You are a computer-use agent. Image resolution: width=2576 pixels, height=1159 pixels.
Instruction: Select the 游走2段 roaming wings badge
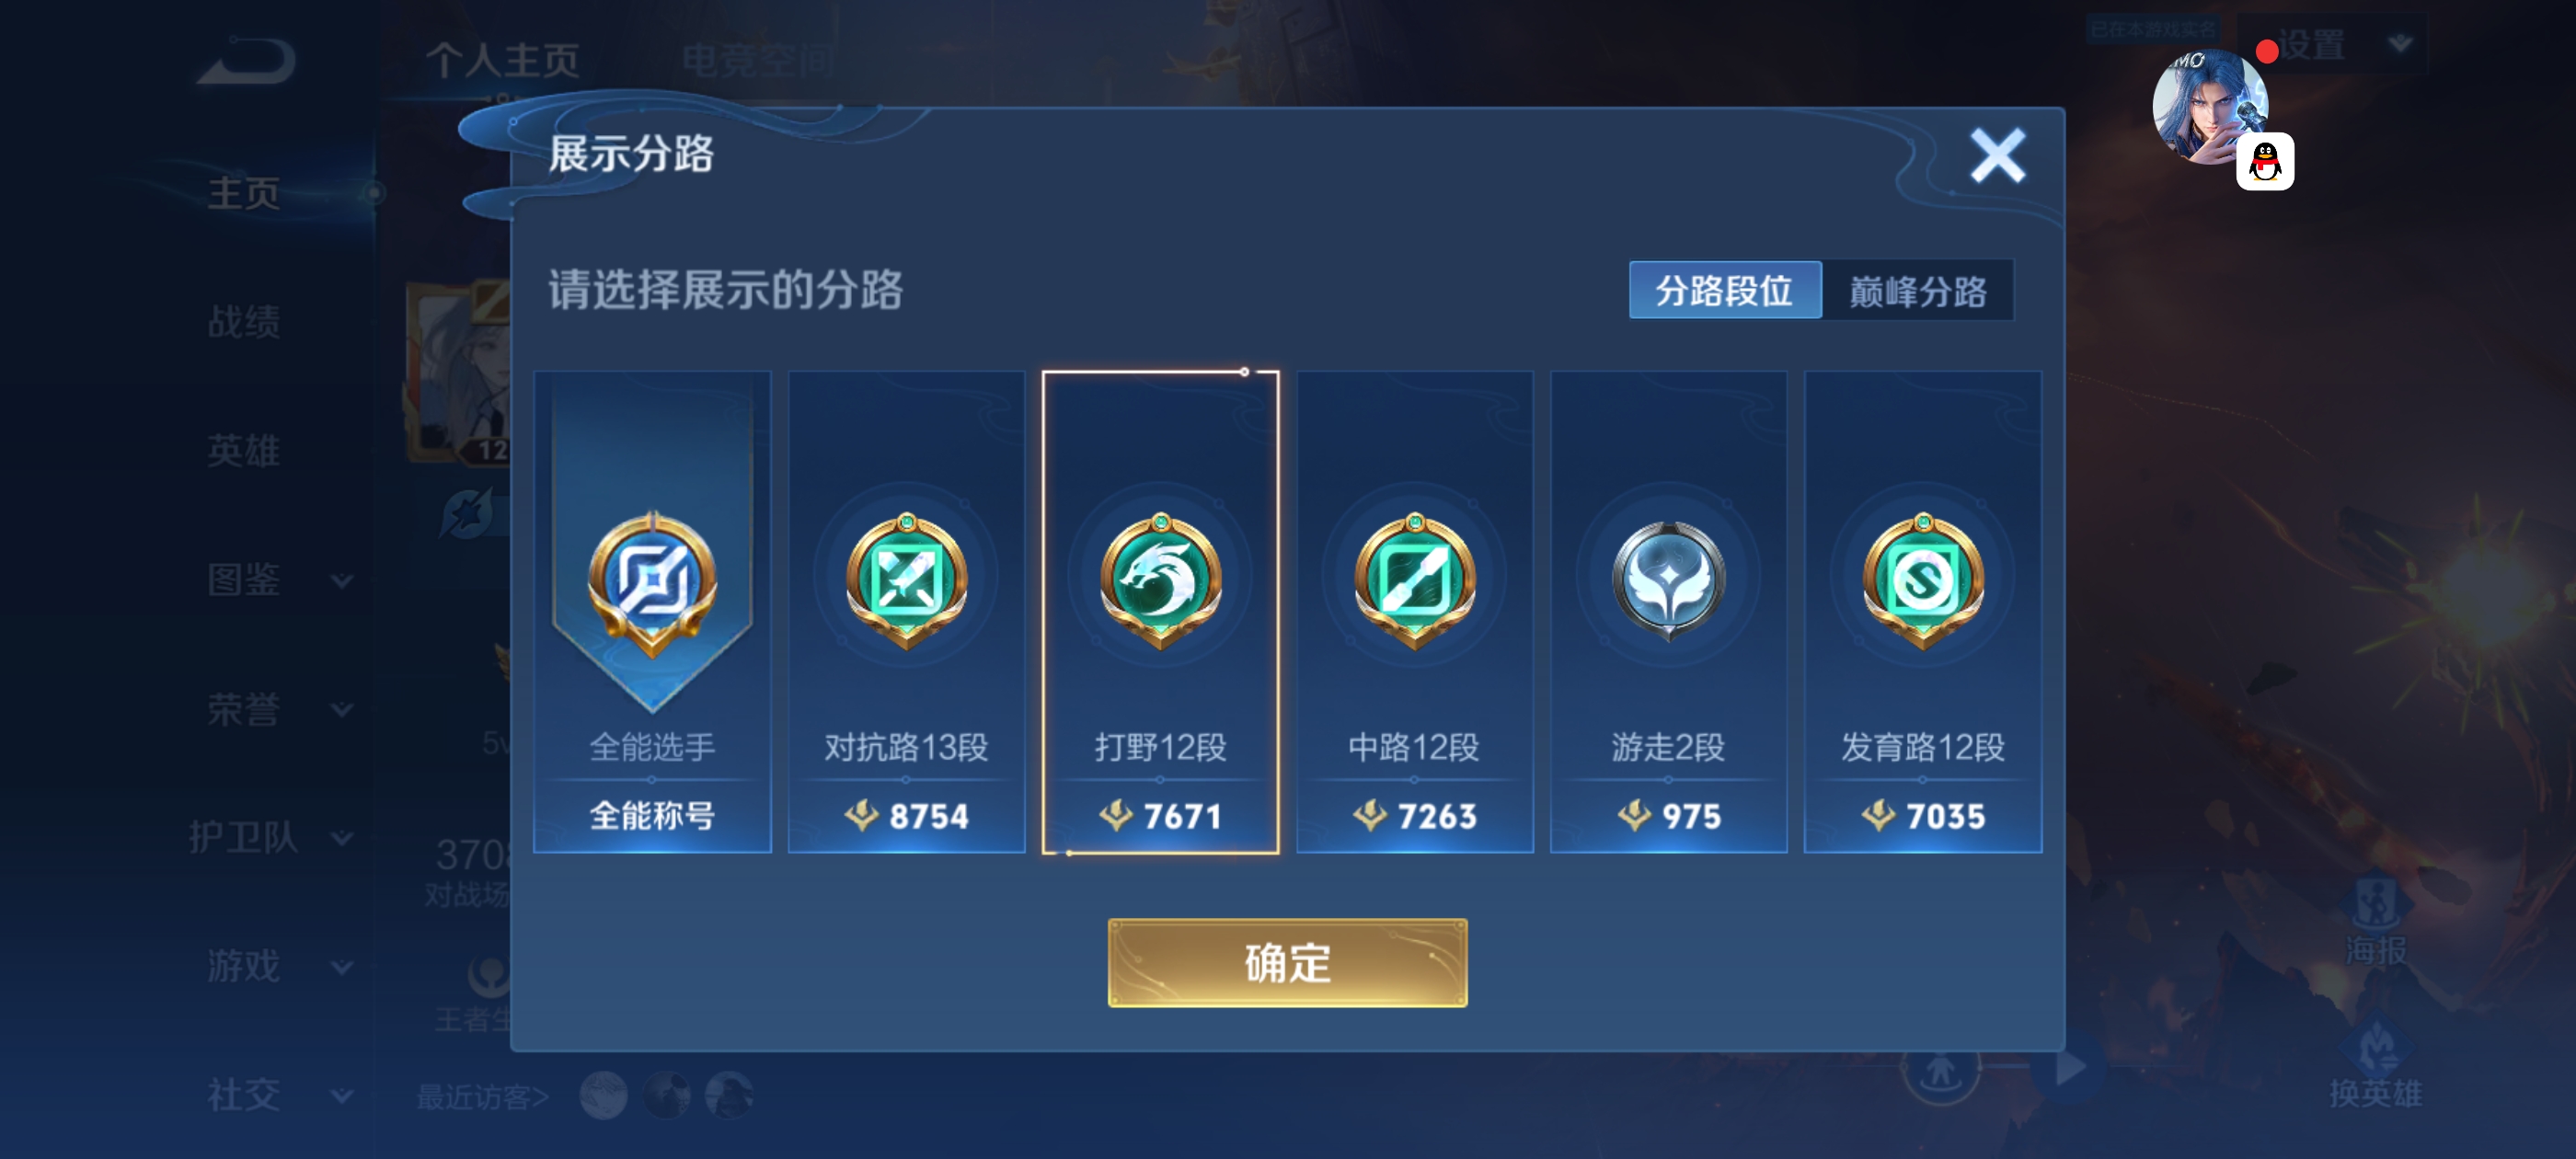(1668, 581)
